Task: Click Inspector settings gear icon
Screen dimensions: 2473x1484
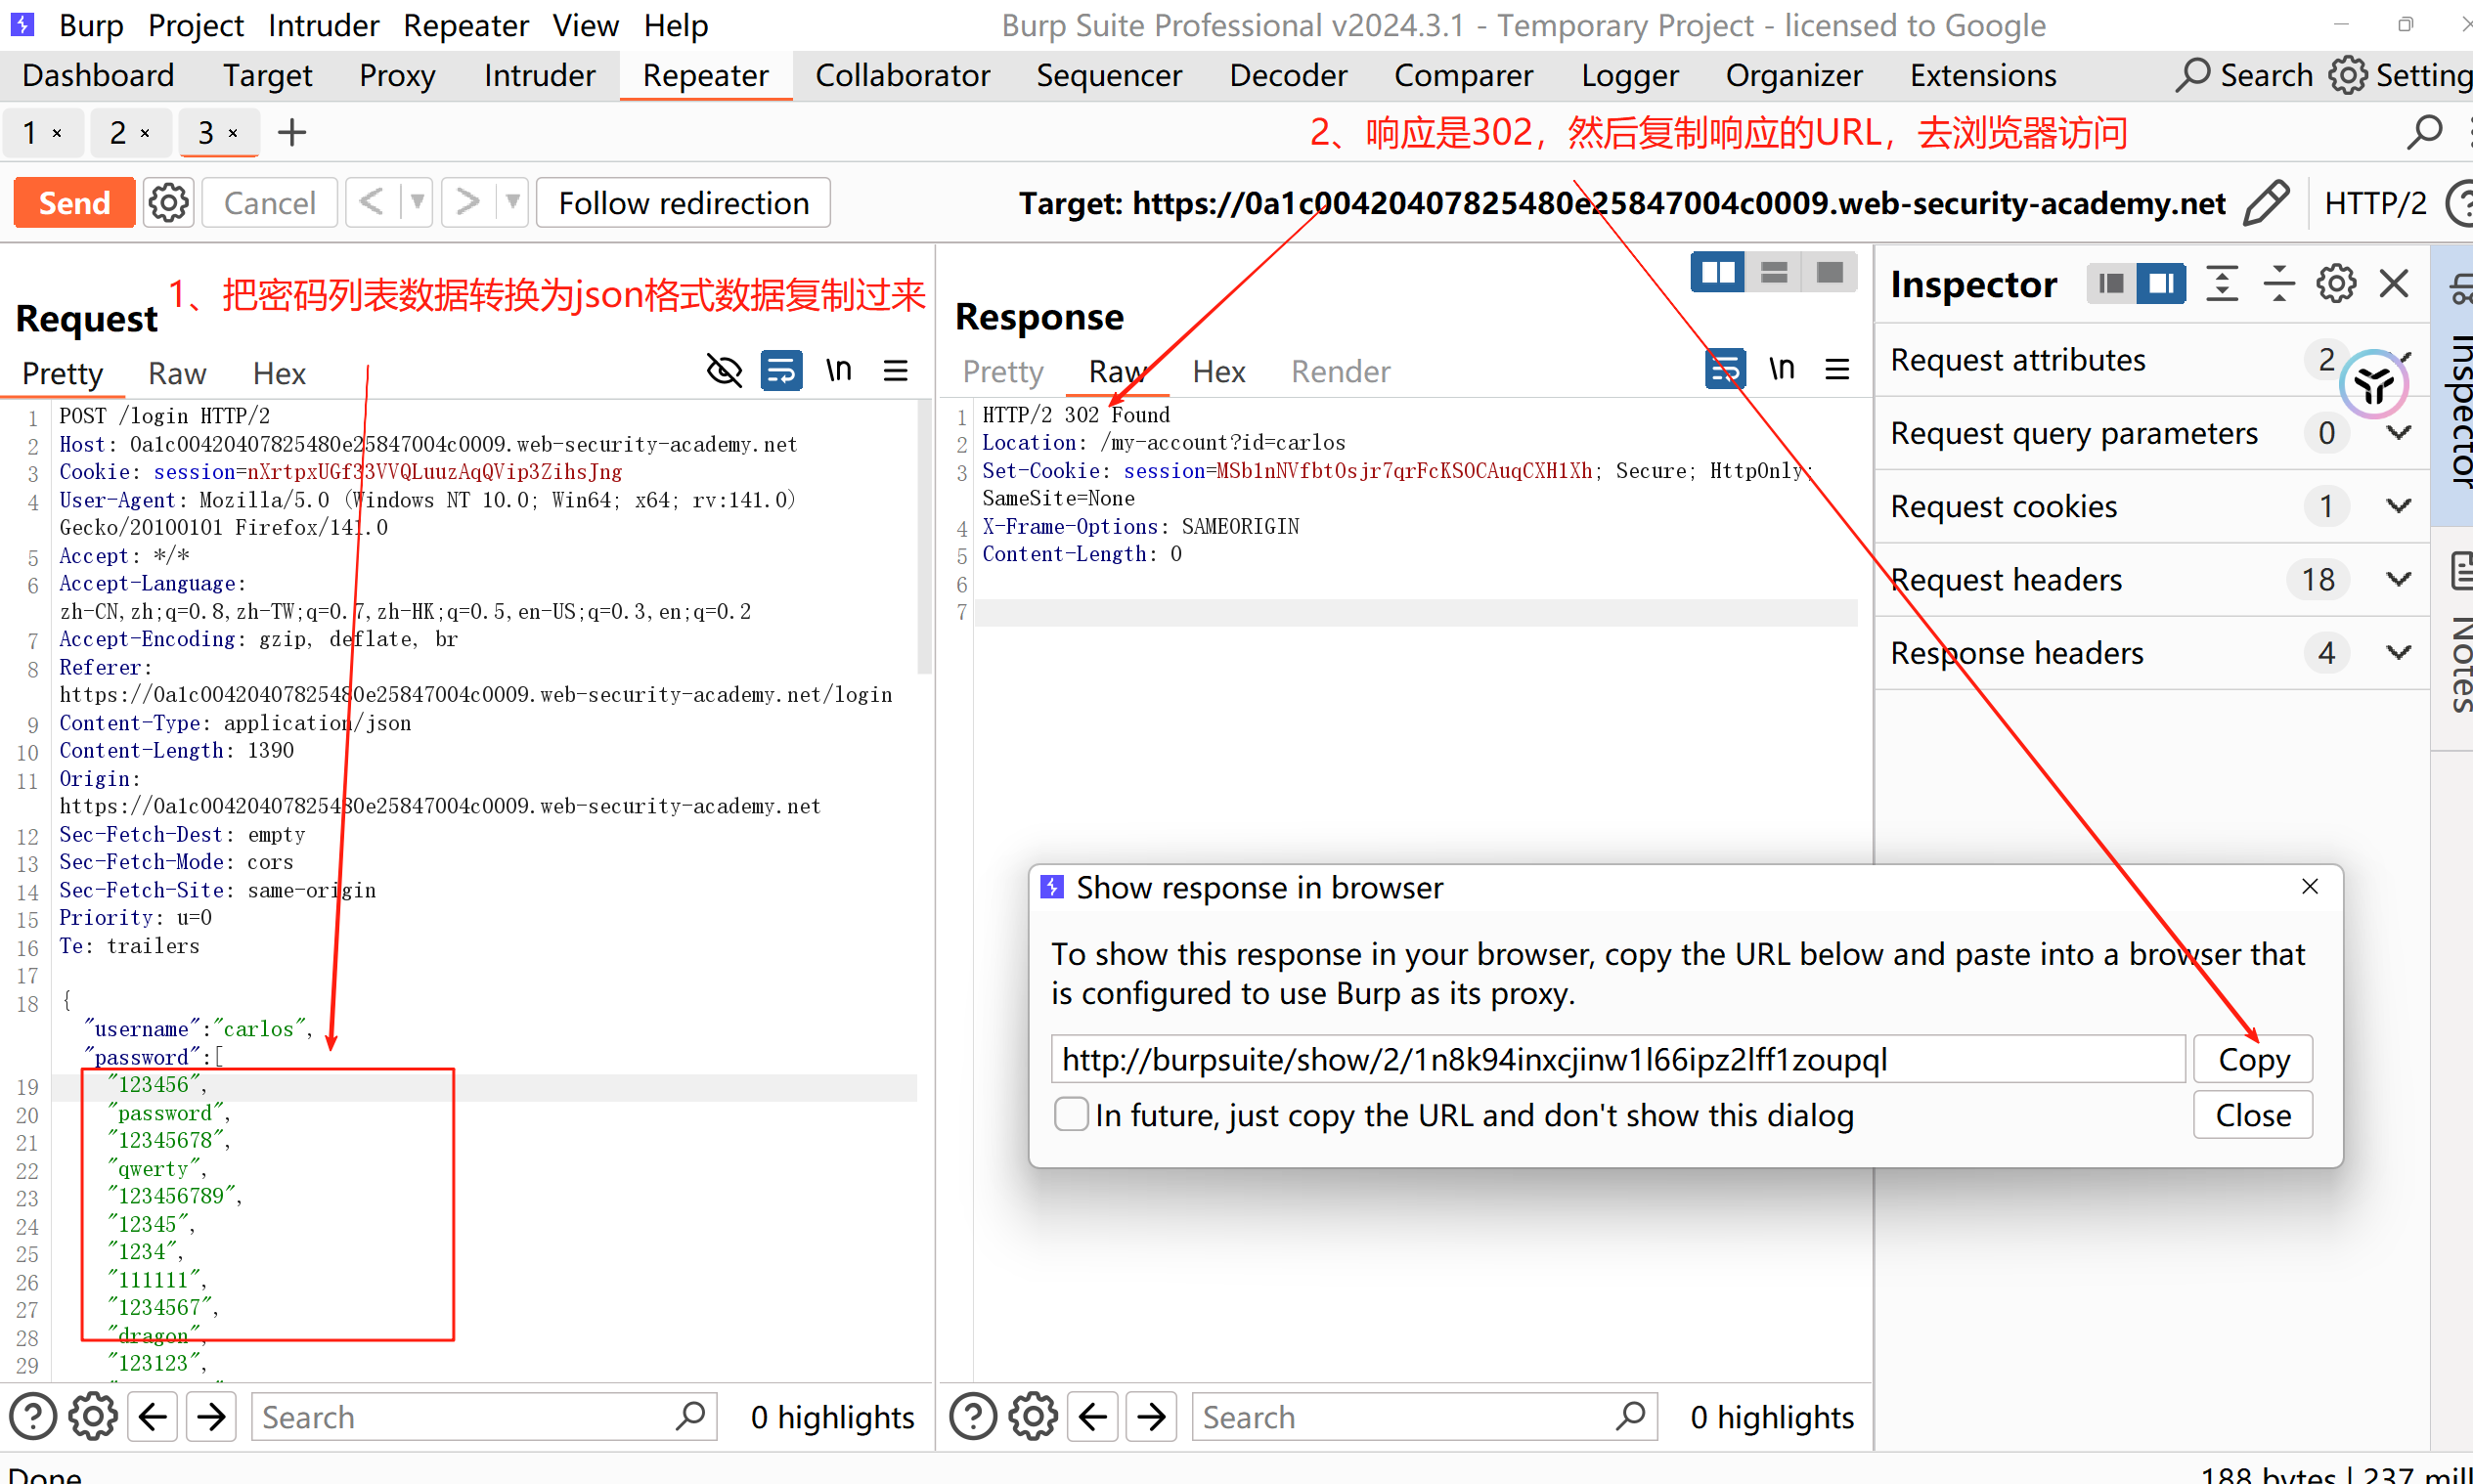Action: tap(2335, 284)
